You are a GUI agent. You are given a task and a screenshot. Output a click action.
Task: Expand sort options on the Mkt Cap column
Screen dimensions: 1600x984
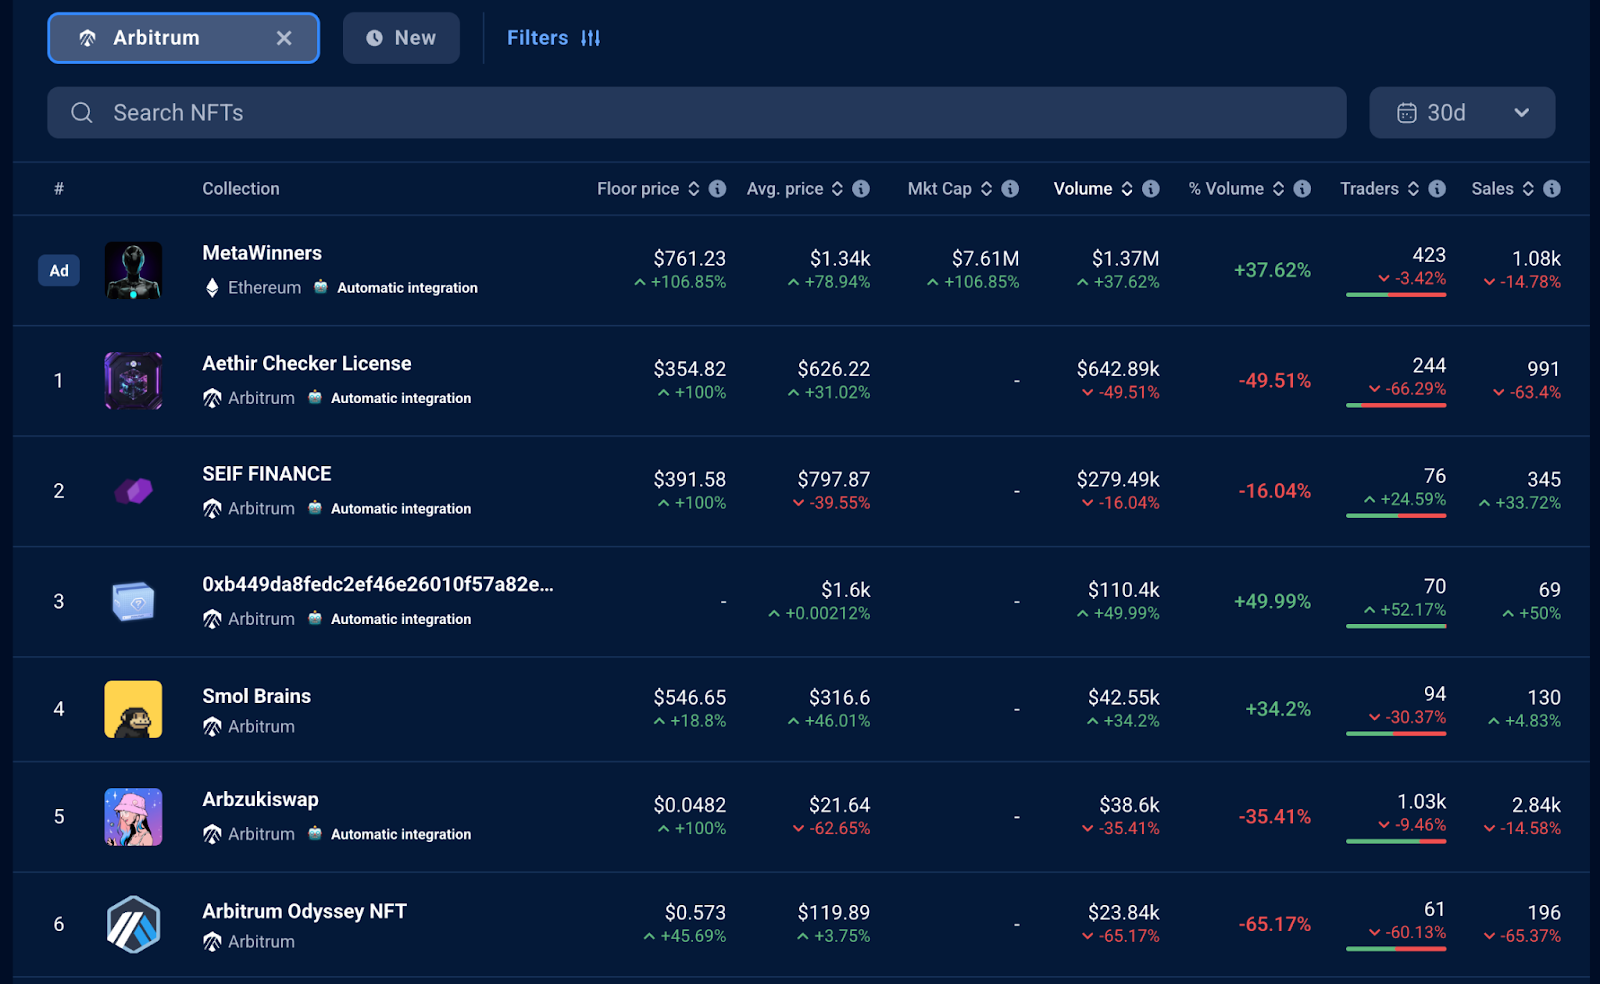point(984,188)
